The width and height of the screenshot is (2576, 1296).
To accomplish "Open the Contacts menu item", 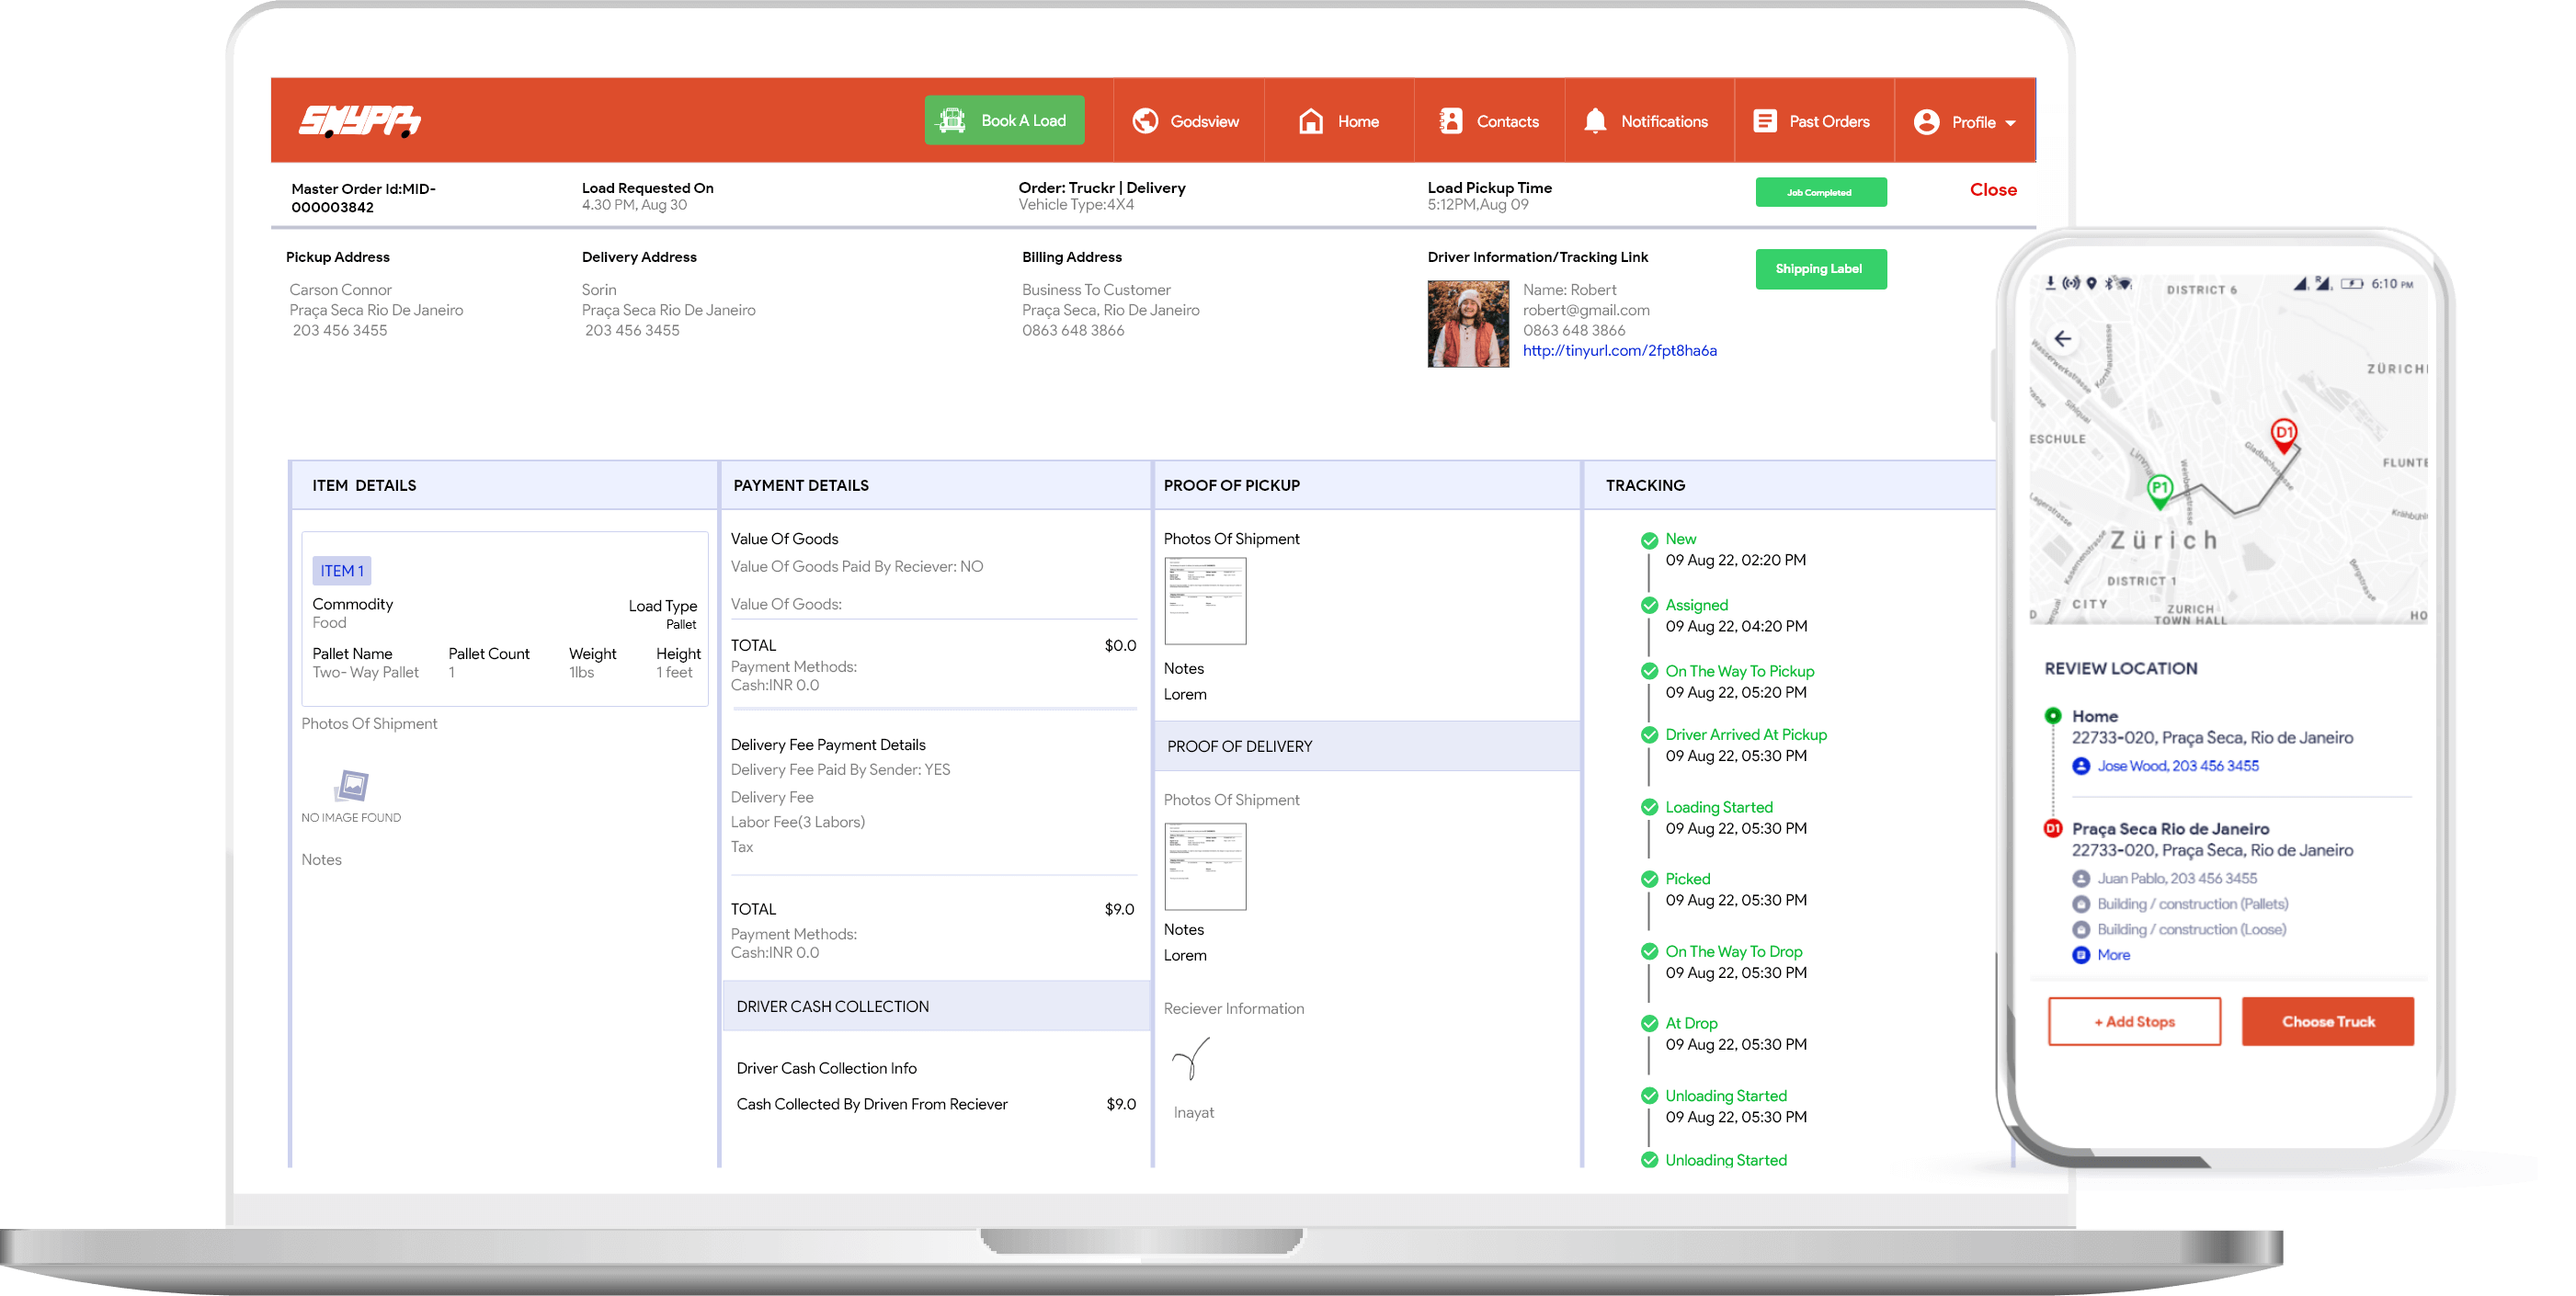I will point(1489,121).
